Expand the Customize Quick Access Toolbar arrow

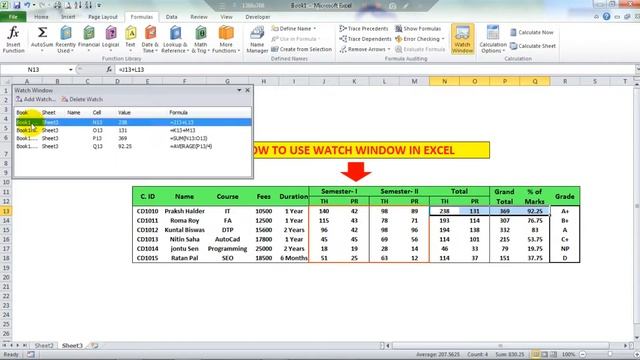(x=99, y=5)
